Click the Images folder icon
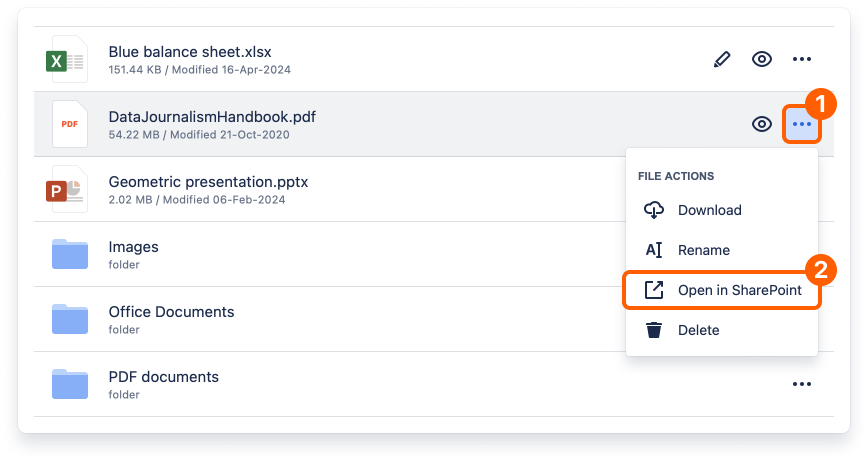Screen dimensions: 868x461 click(x=70, y=254)
